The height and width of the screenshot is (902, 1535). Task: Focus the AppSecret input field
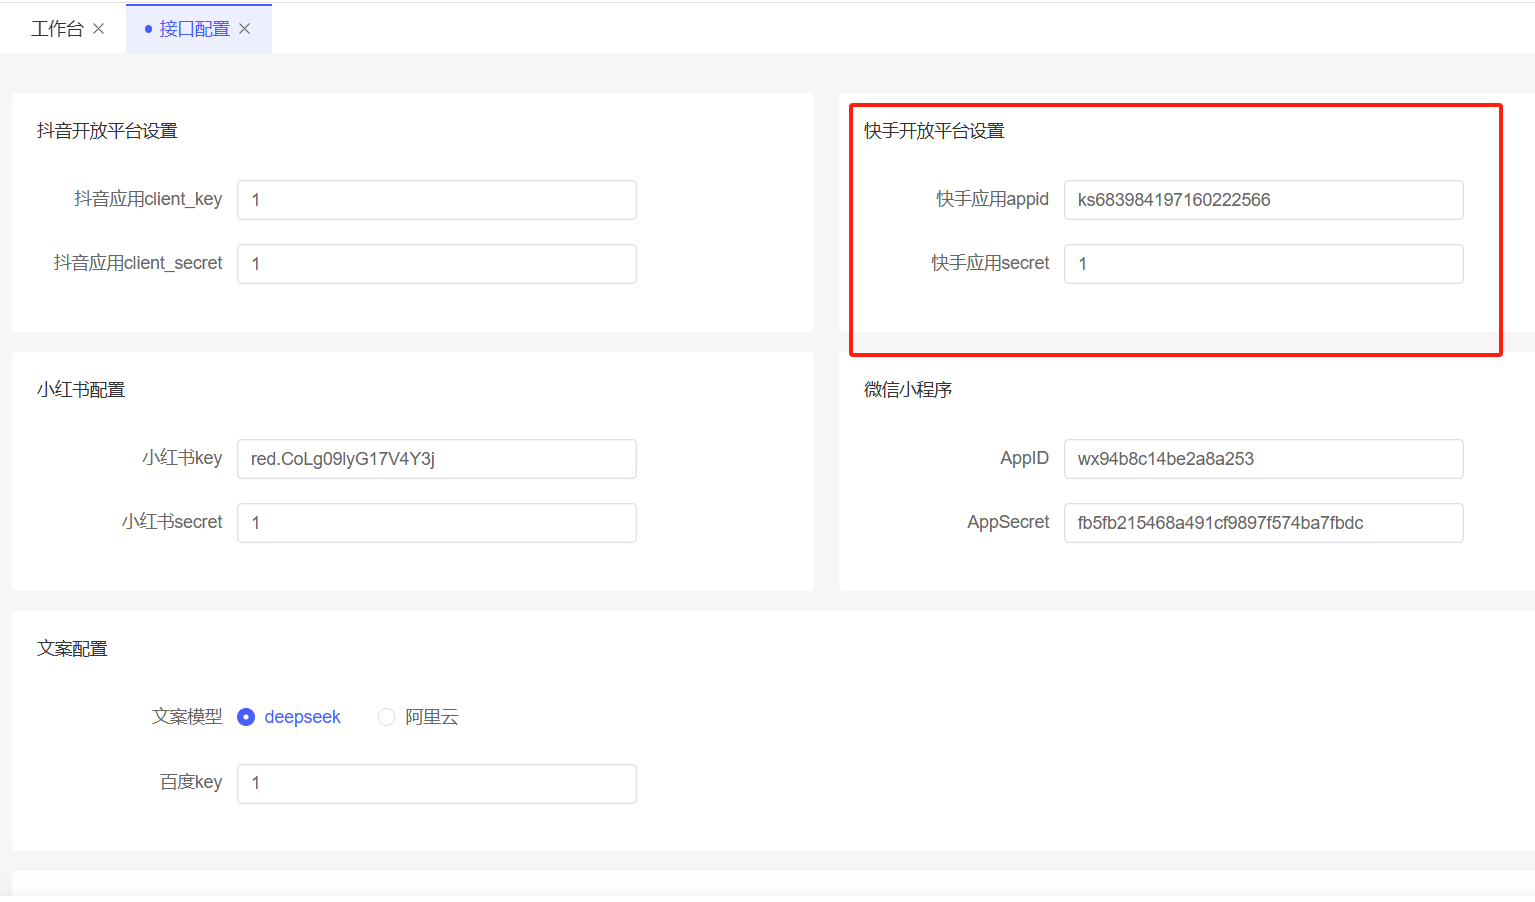pos(1263,523)
